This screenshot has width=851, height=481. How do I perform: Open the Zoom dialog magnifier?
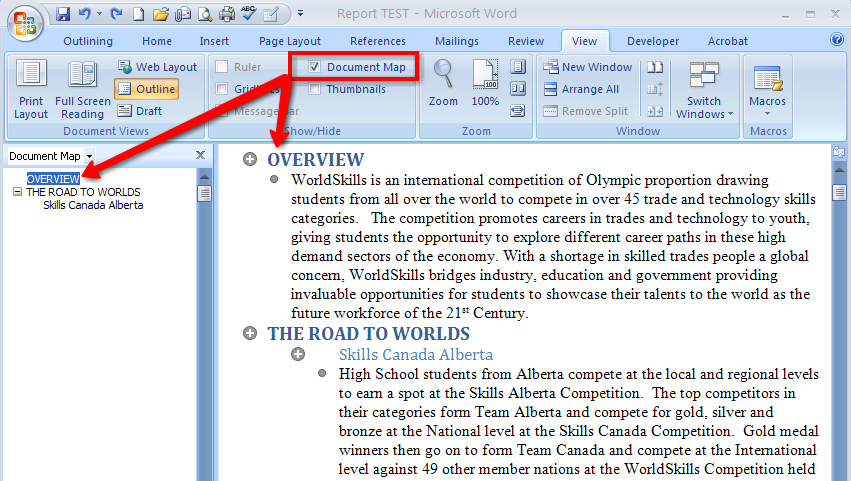coord(443,83)
